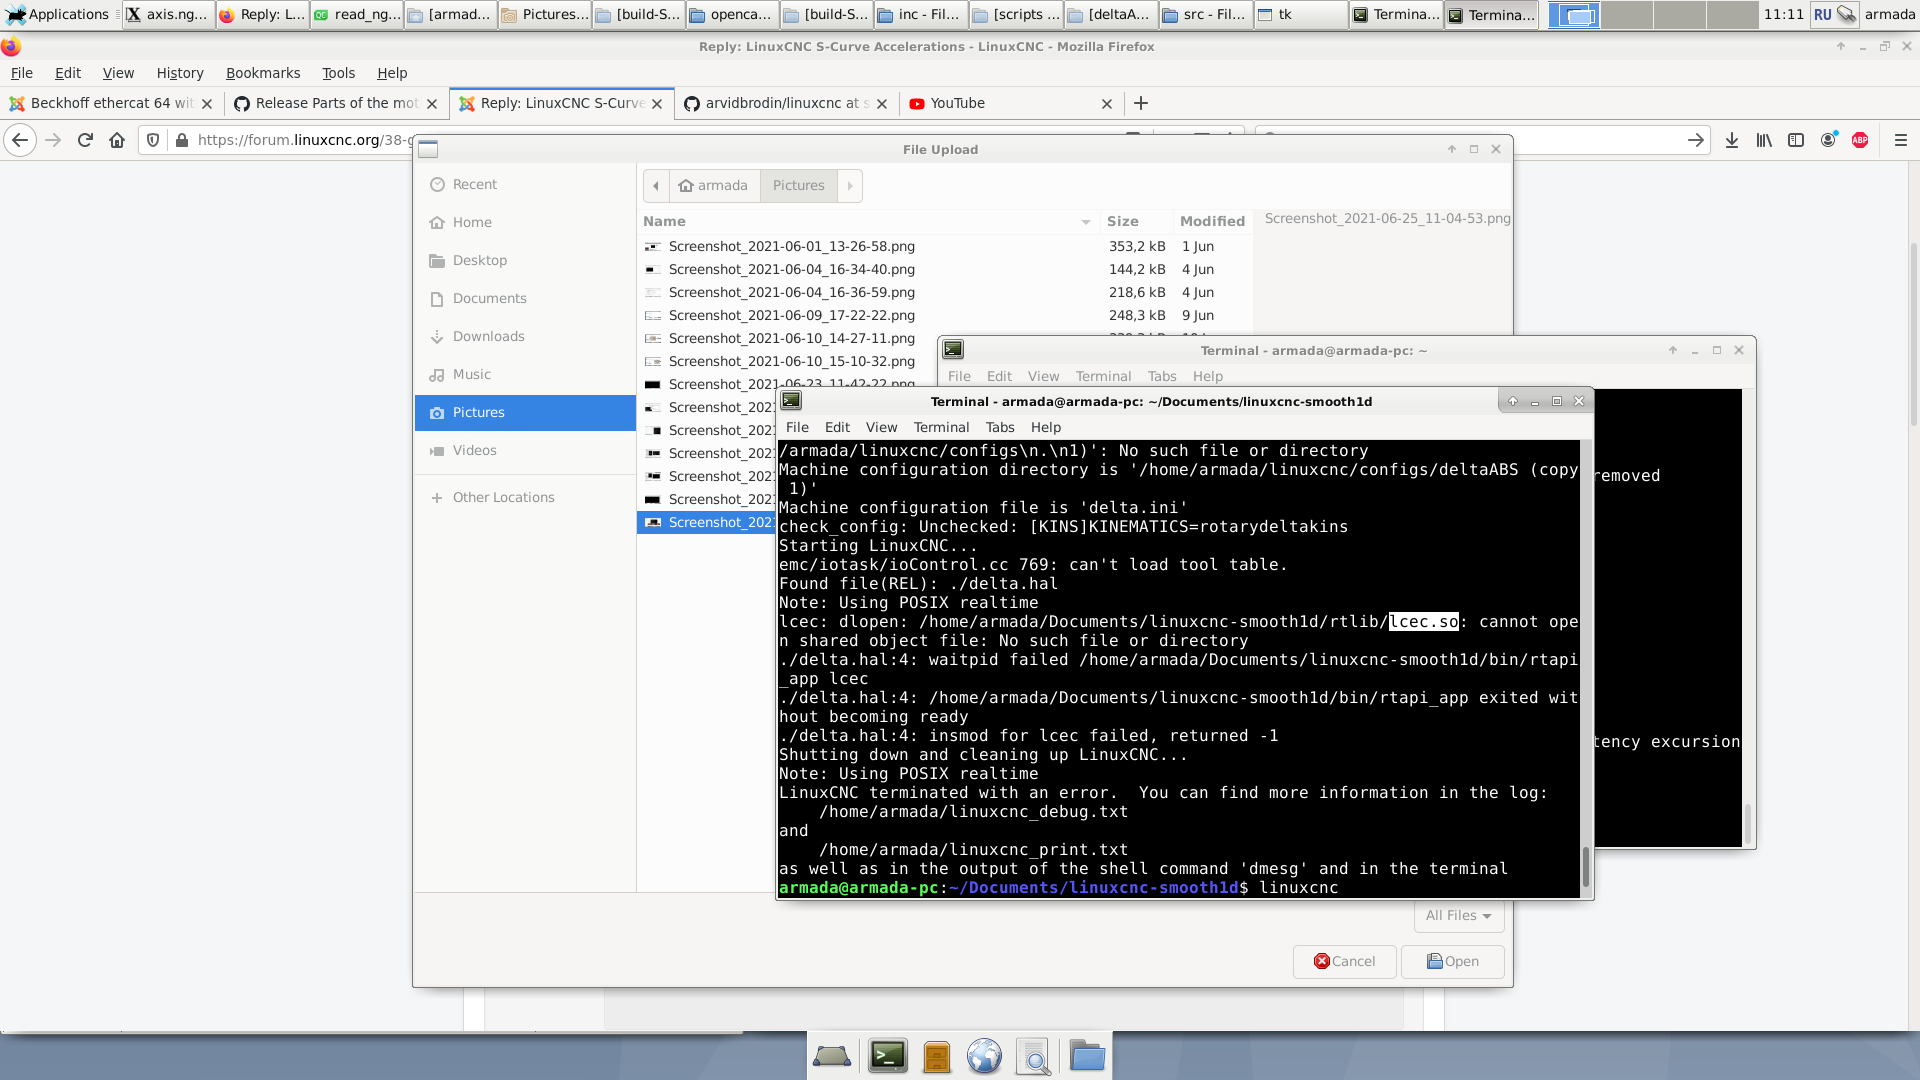The width and height of the screenshot is (1920, 1080).
Task: Click Open in File Upload dialog
Action: point(1453,962)
